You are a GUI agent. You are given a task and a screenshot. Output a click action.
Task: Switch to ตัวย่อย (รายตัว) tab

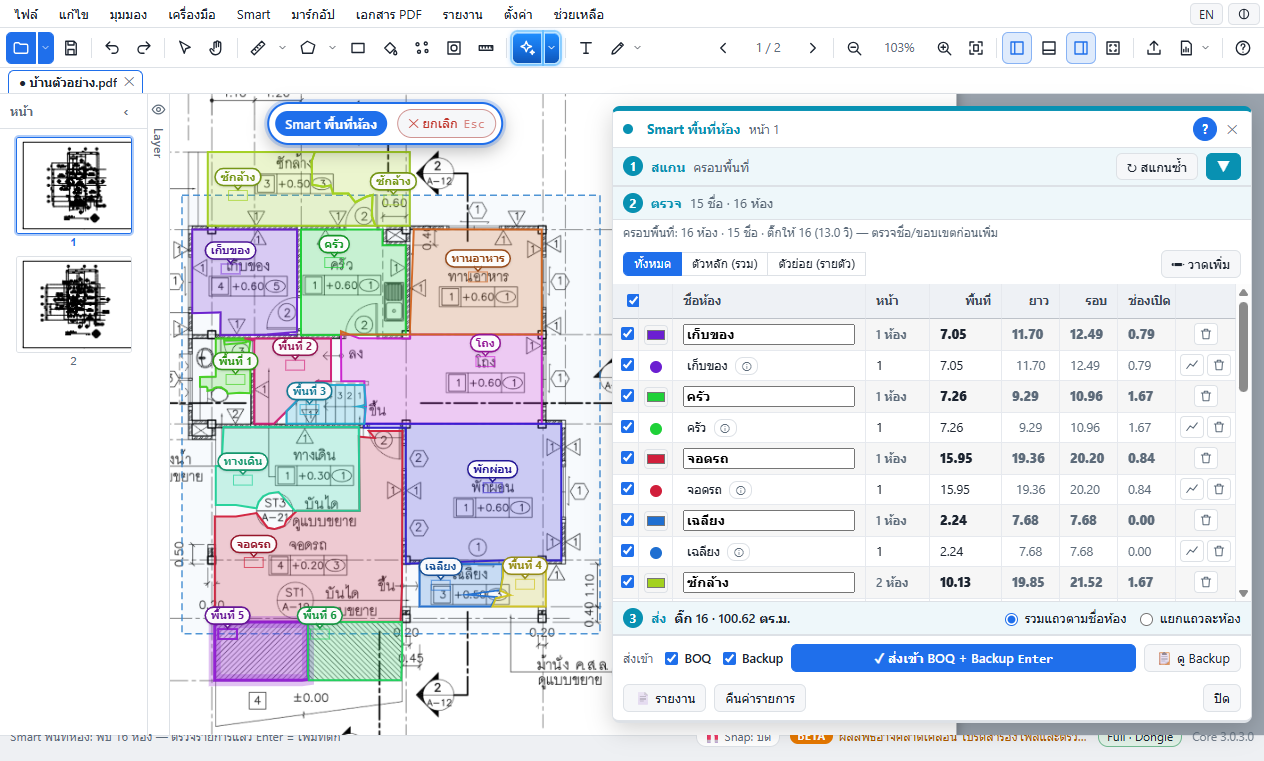pyautogui.click(x=816, y=264)
